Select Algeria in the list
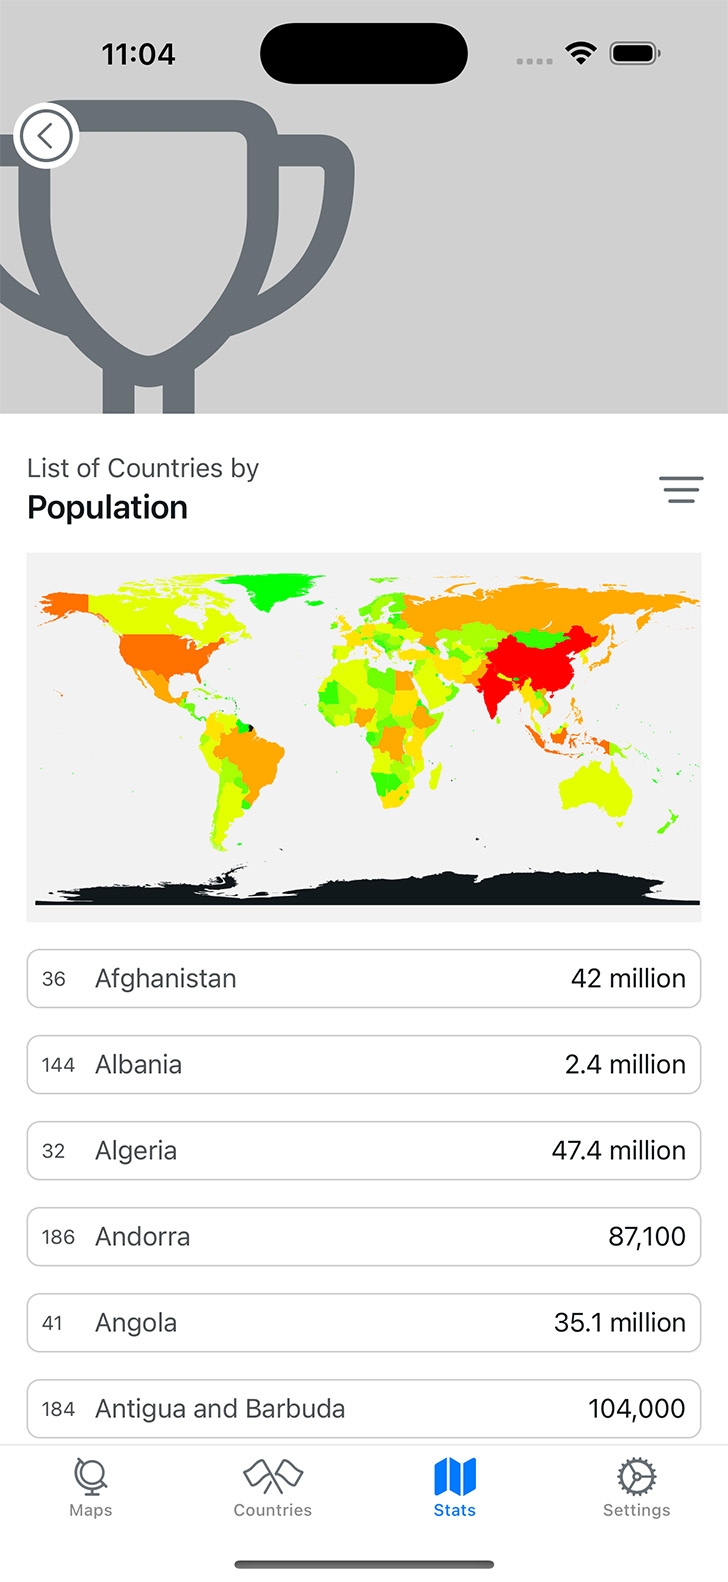Screen dimensions: 728x1582 [364, 1150]
